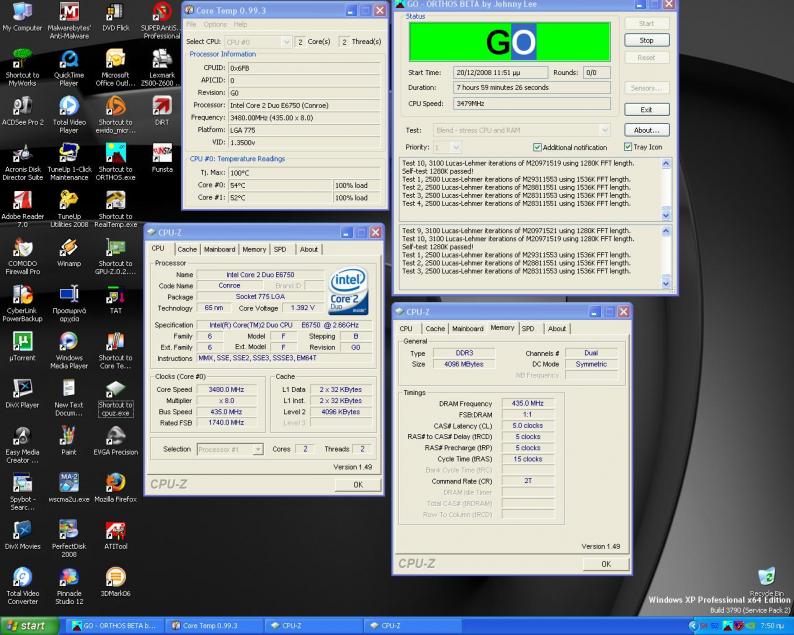
Task: Switch to Memory tab in left CPU-Z window
Action: [254, 249]
